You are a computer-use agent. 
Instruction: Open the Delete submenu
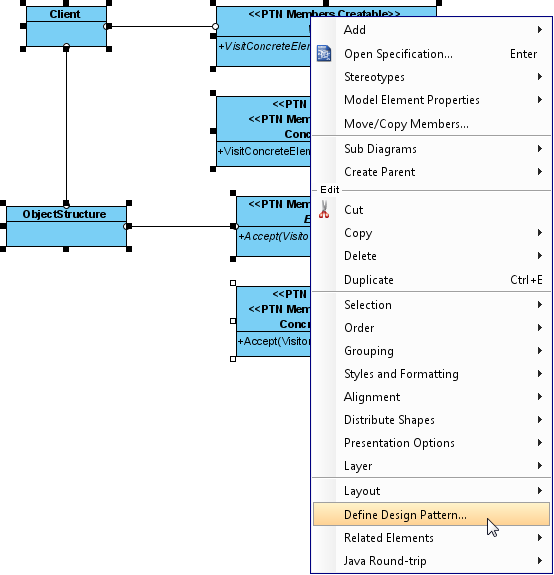coord(431,256)
